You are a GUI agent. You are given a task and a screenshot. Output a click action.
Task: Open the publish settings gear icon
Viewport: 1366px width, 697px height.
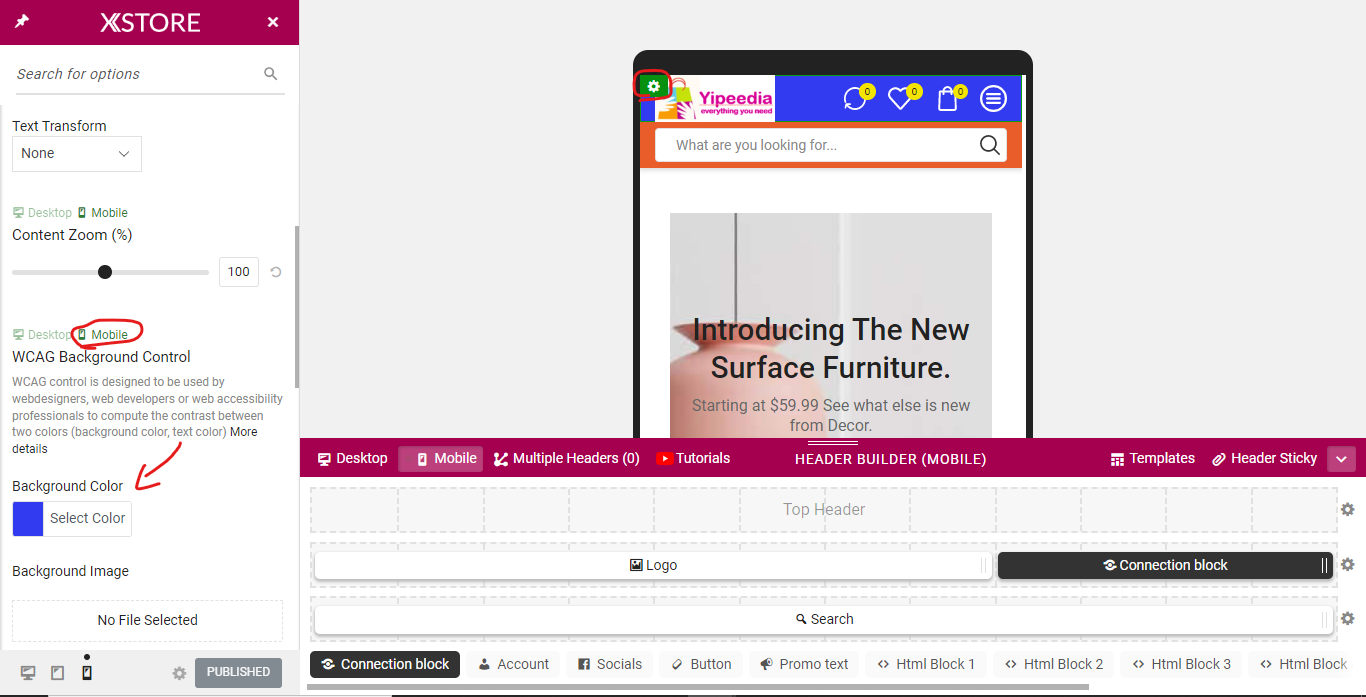point(179,673)
